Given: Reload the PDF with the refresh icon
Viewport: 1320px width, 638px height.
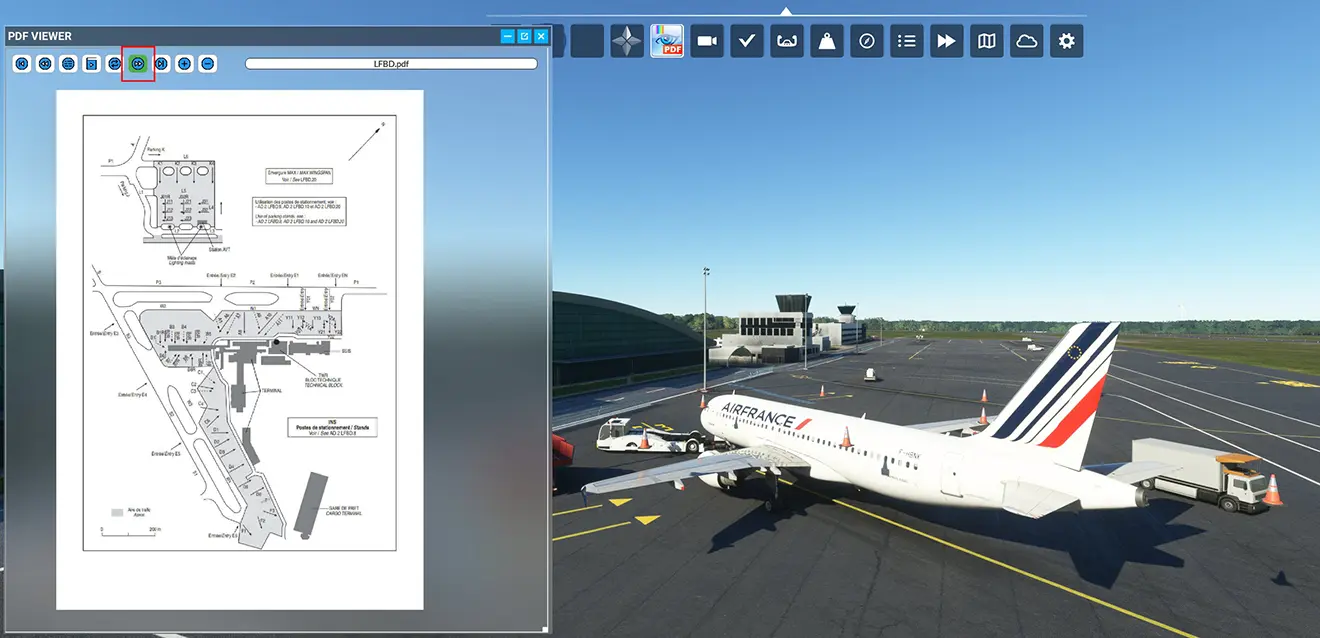Looking at the screenshot, I should (115, 64).
